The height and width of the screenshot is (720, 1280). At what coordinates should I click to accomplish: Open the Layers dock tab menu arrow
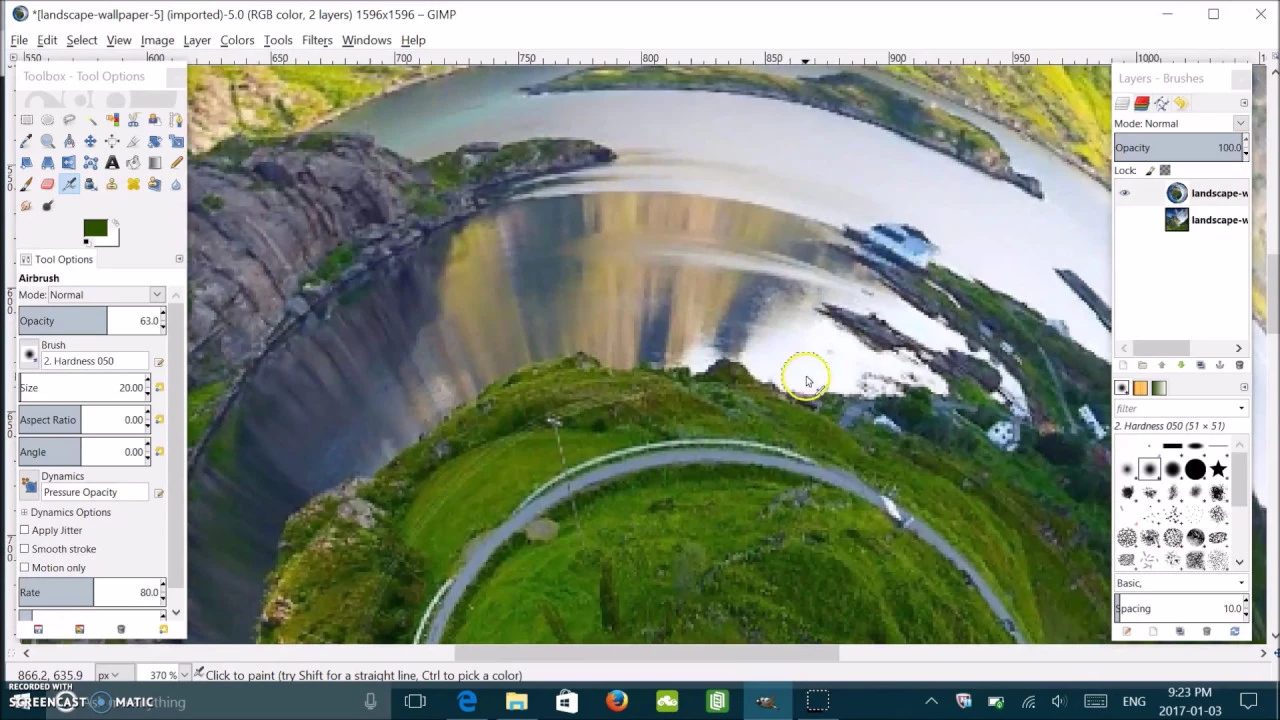point(1244,103)
